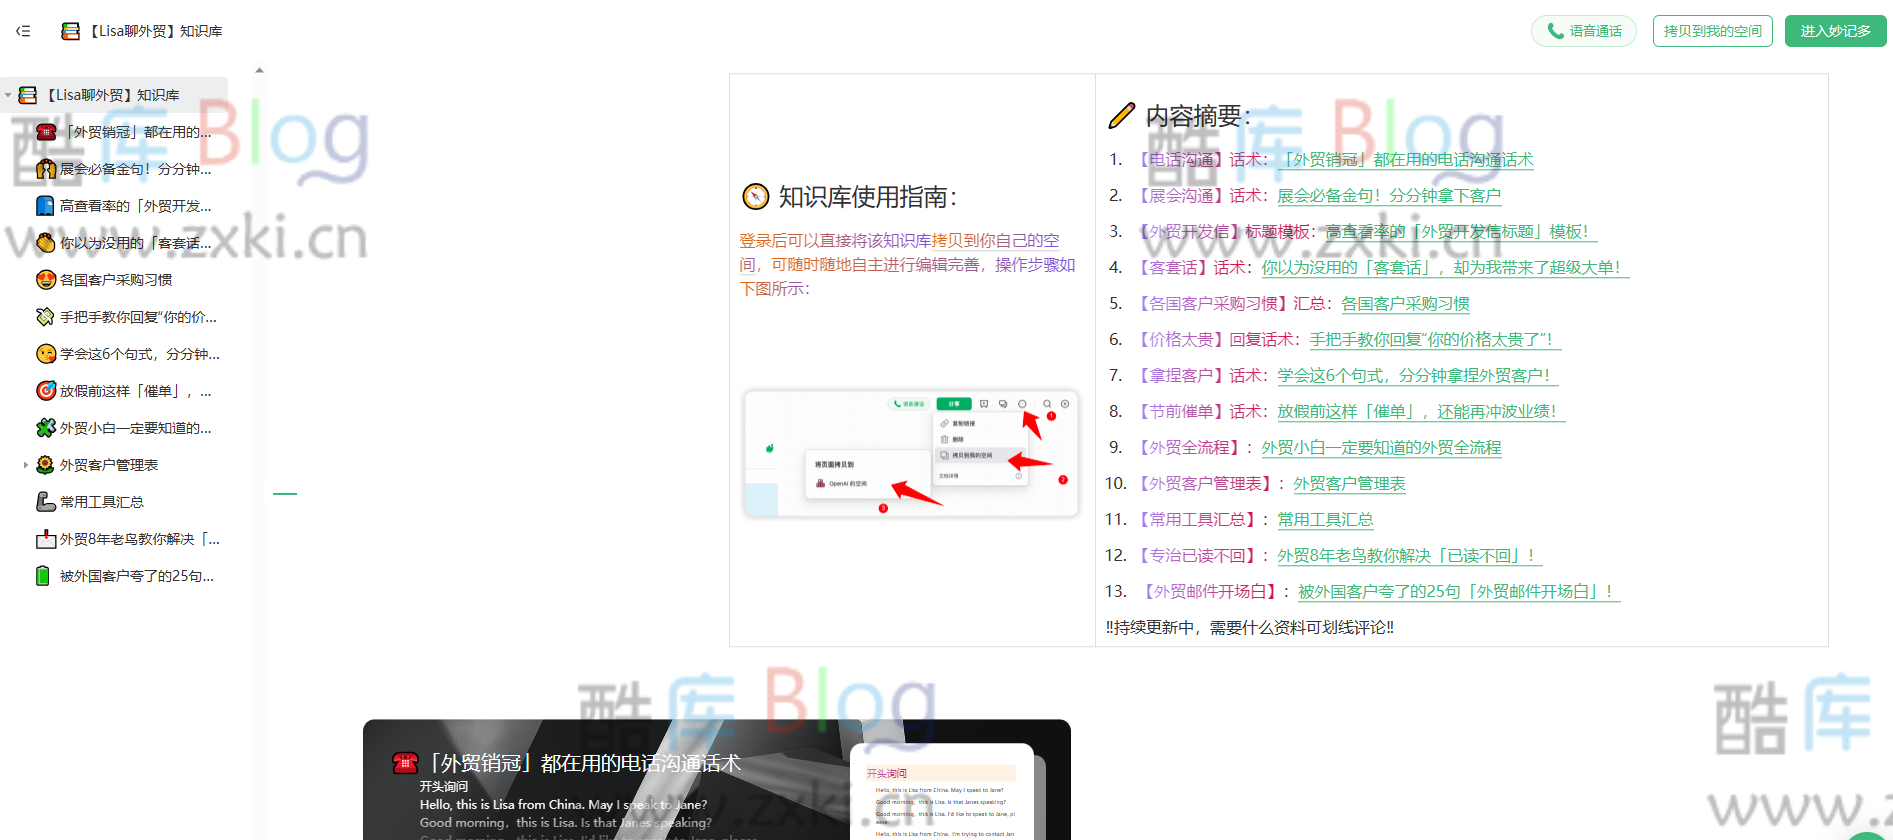
Task: Open the link 外贸小白一定要知道的外贸全流程
Action: pos(1381,448)
